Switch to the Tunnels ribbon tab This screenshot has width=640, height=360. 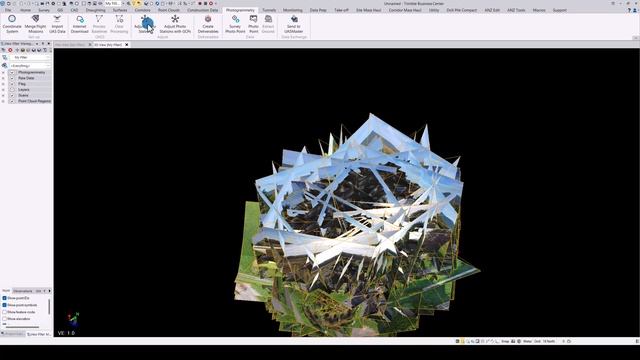(269, 10)
